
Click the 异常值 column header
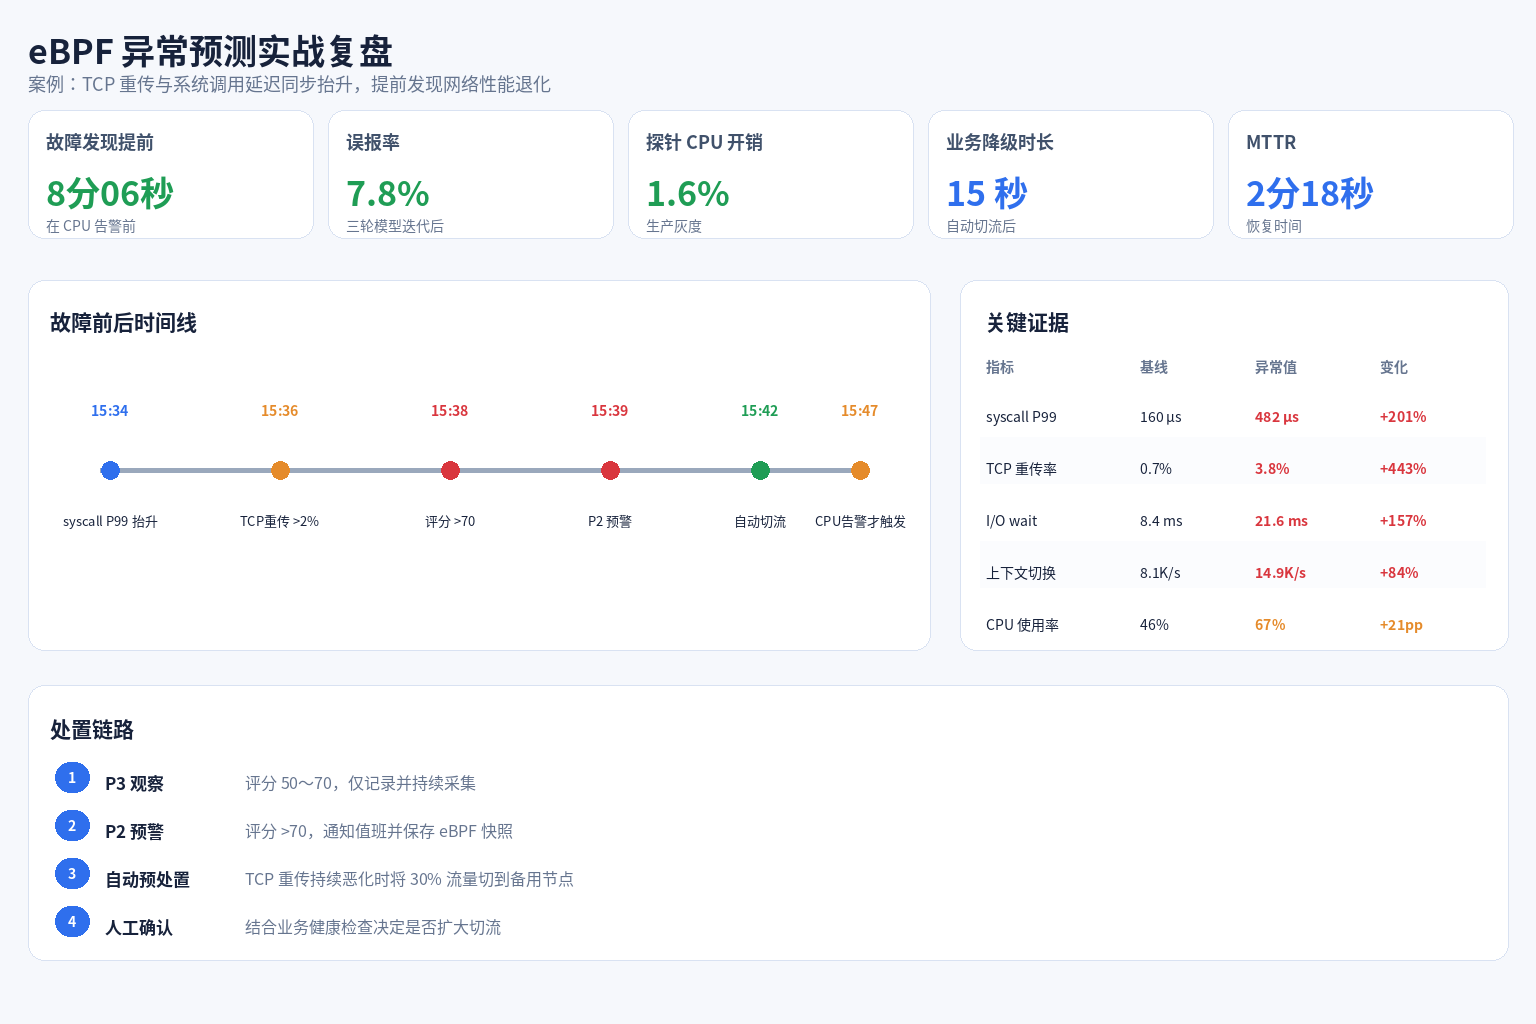[x=1276, y=367]
